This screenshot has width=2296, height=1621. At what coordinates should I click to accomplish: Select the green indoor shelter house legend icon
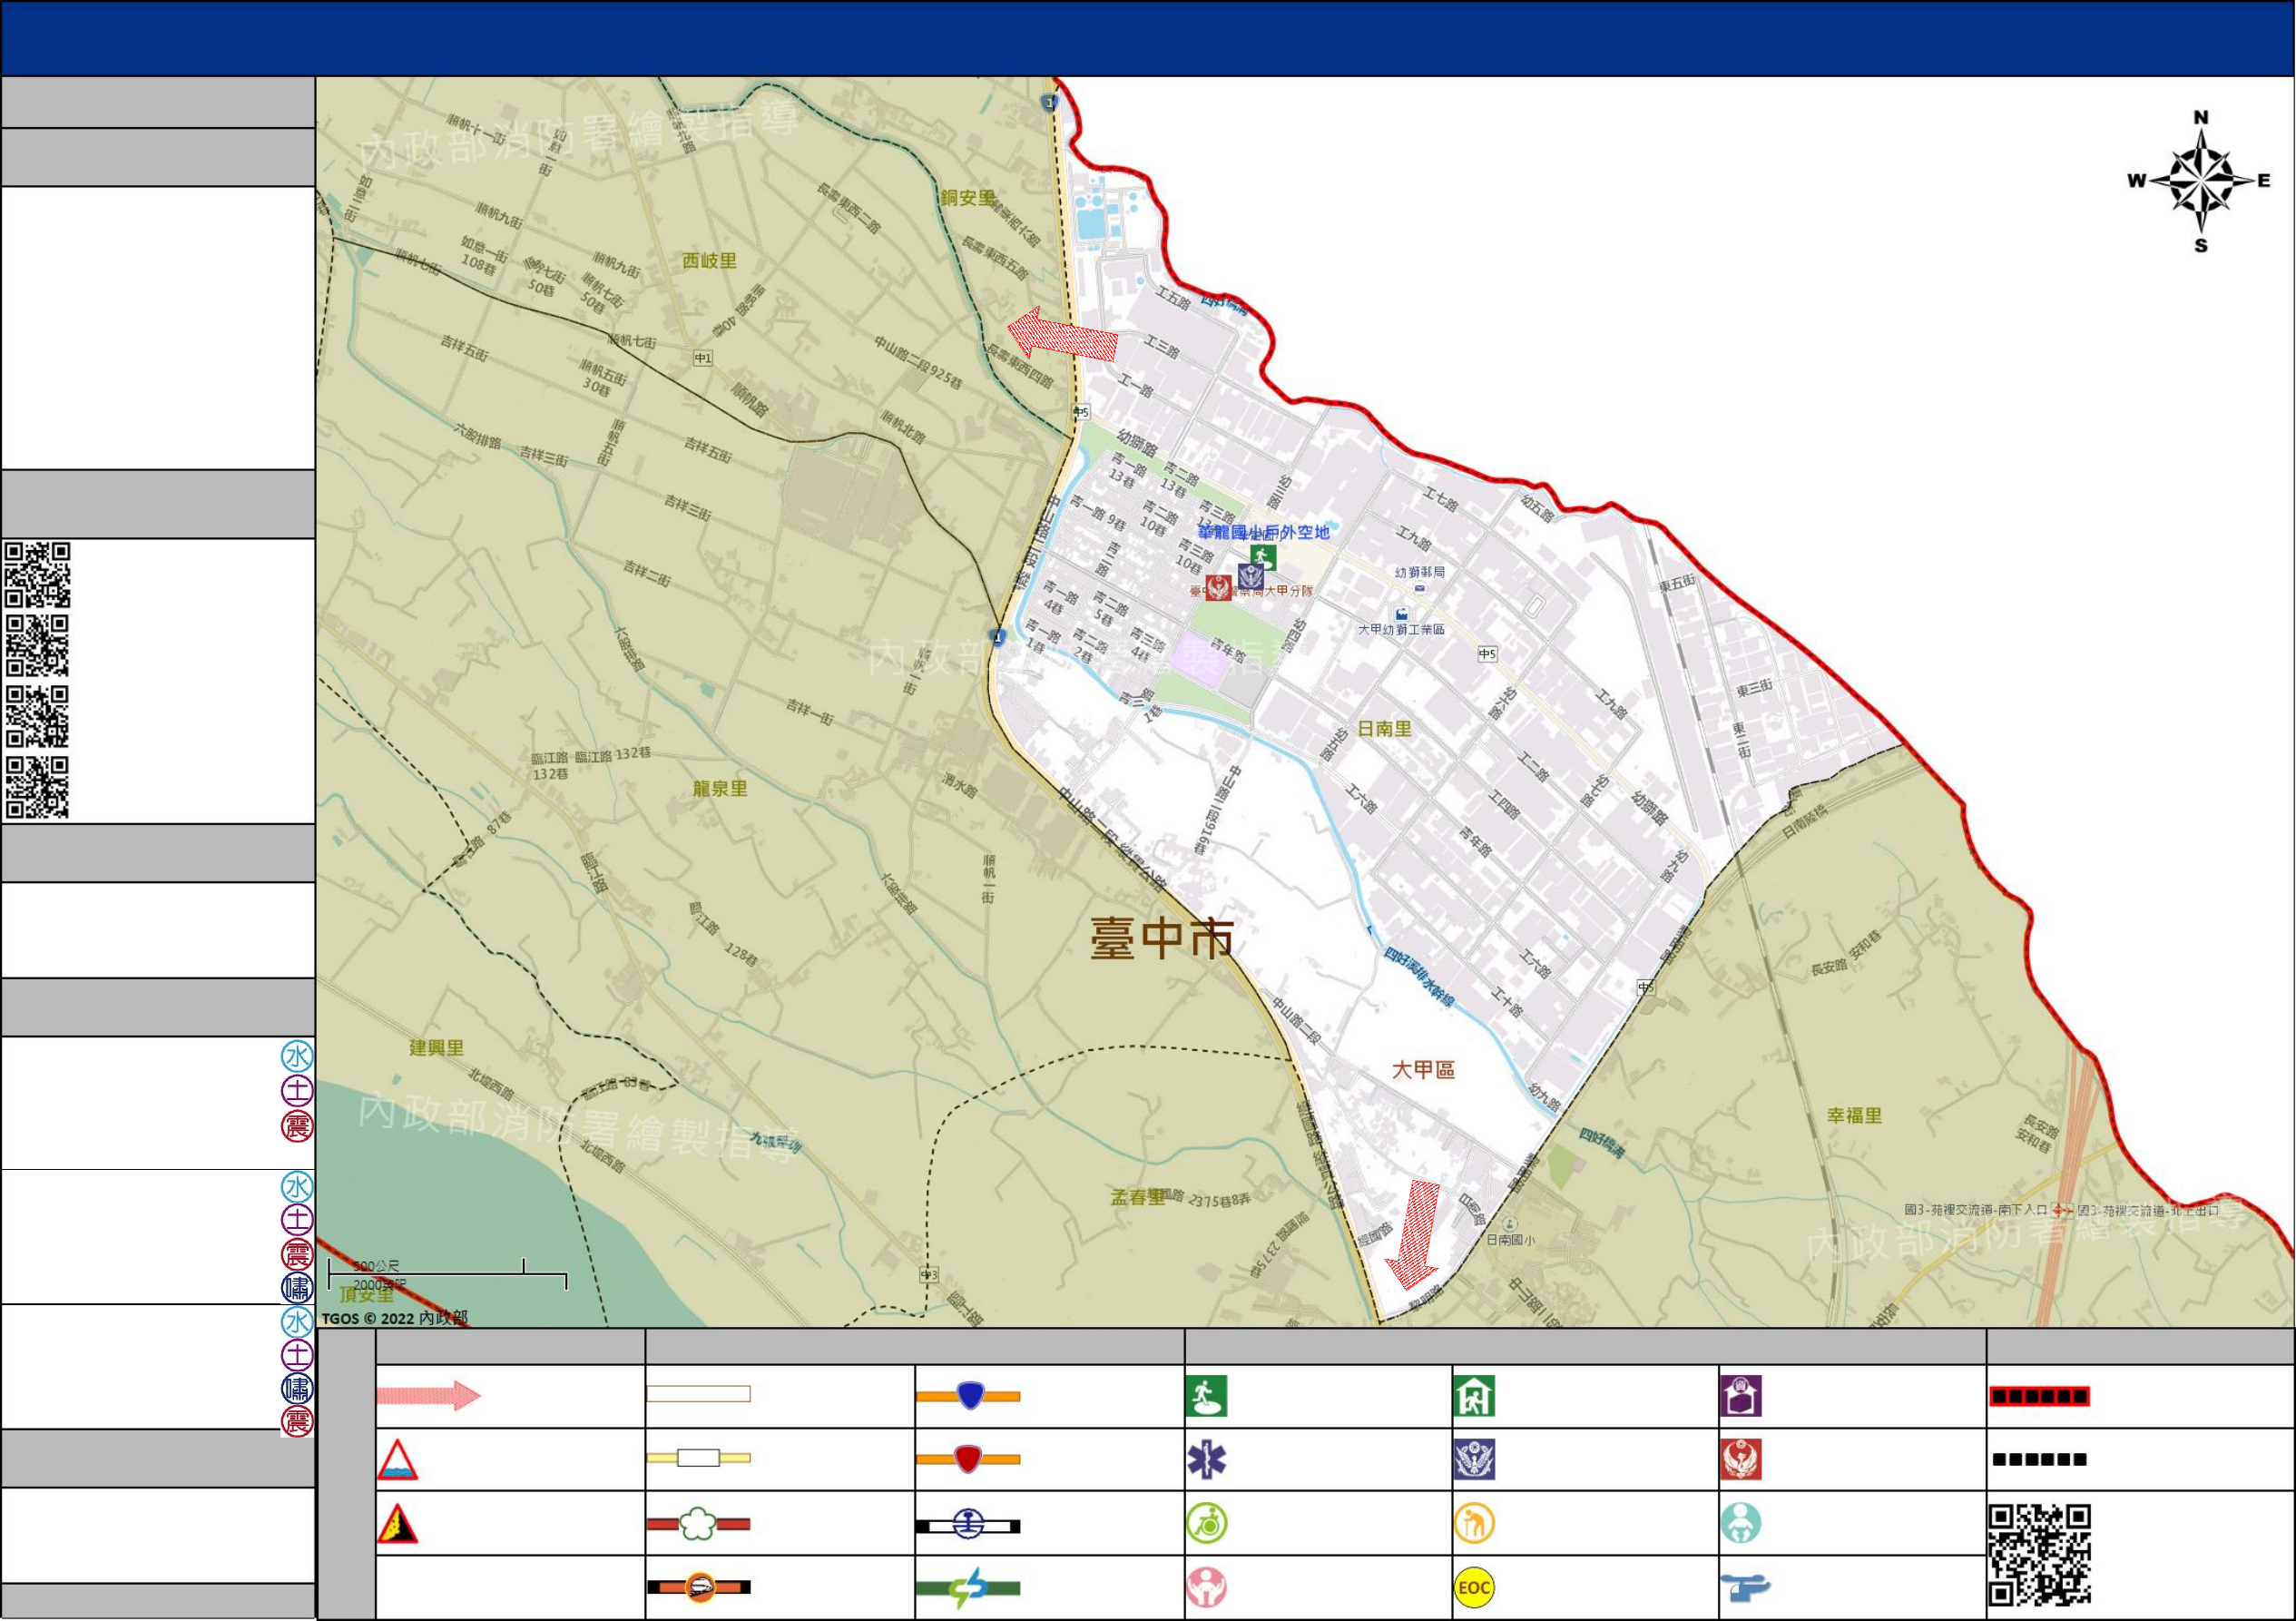click(1474, 1397)
